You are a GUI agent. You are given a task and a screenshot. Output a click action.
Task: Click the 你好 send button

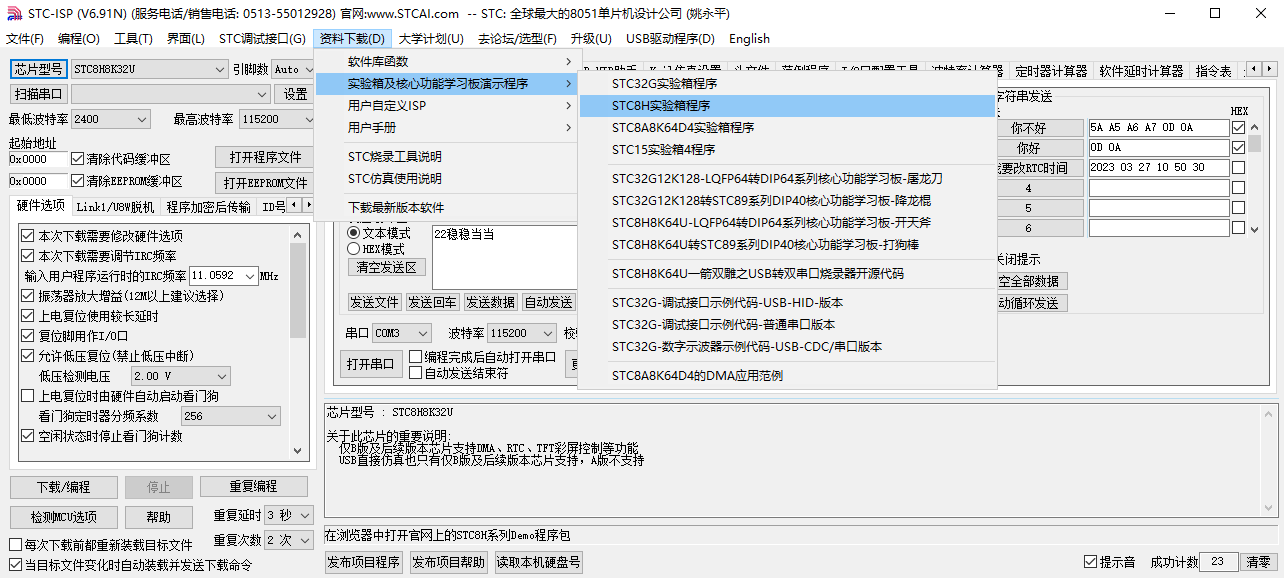click(1028, 148)
